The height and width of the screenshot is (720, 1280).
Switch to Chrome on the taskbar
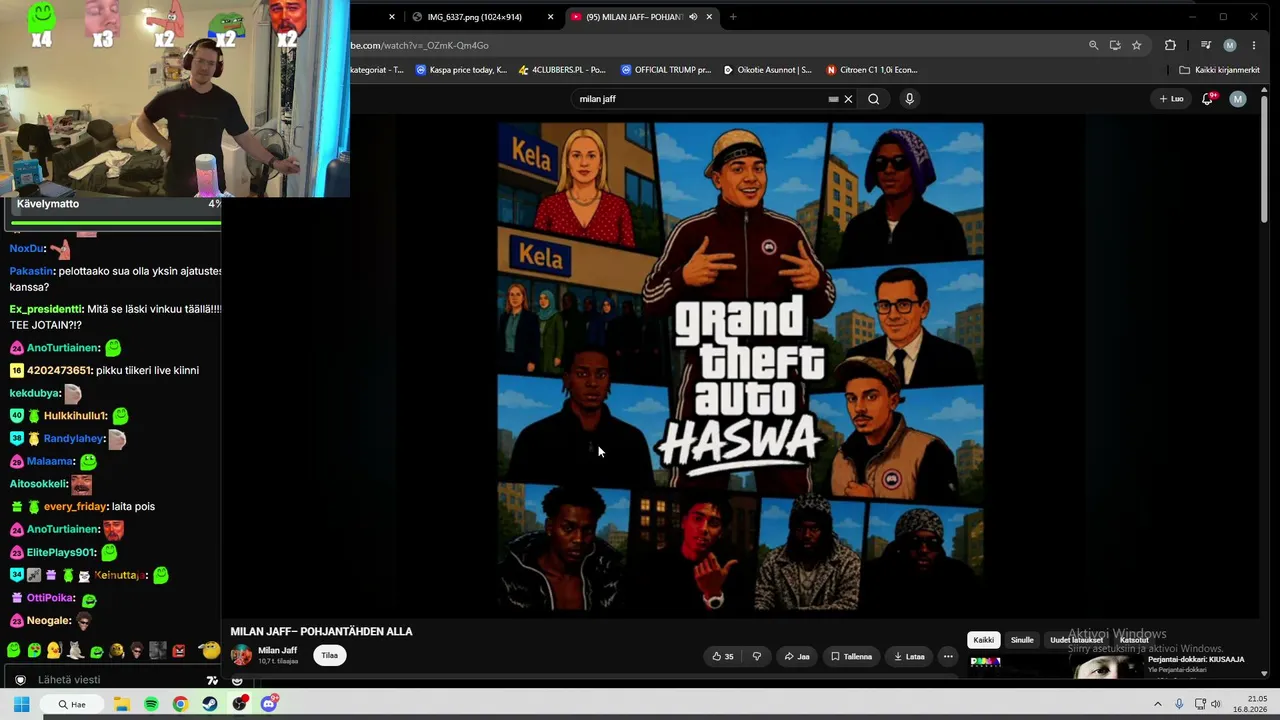[x=180, y=704]
